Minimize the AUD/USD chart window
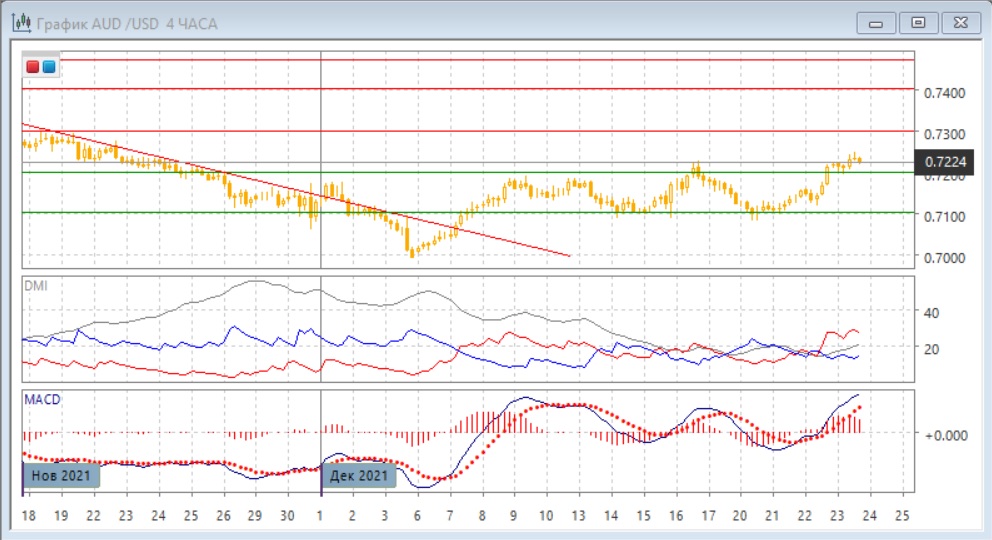Image resolution: width=992 pixels, height=540 pixels. 876,23
